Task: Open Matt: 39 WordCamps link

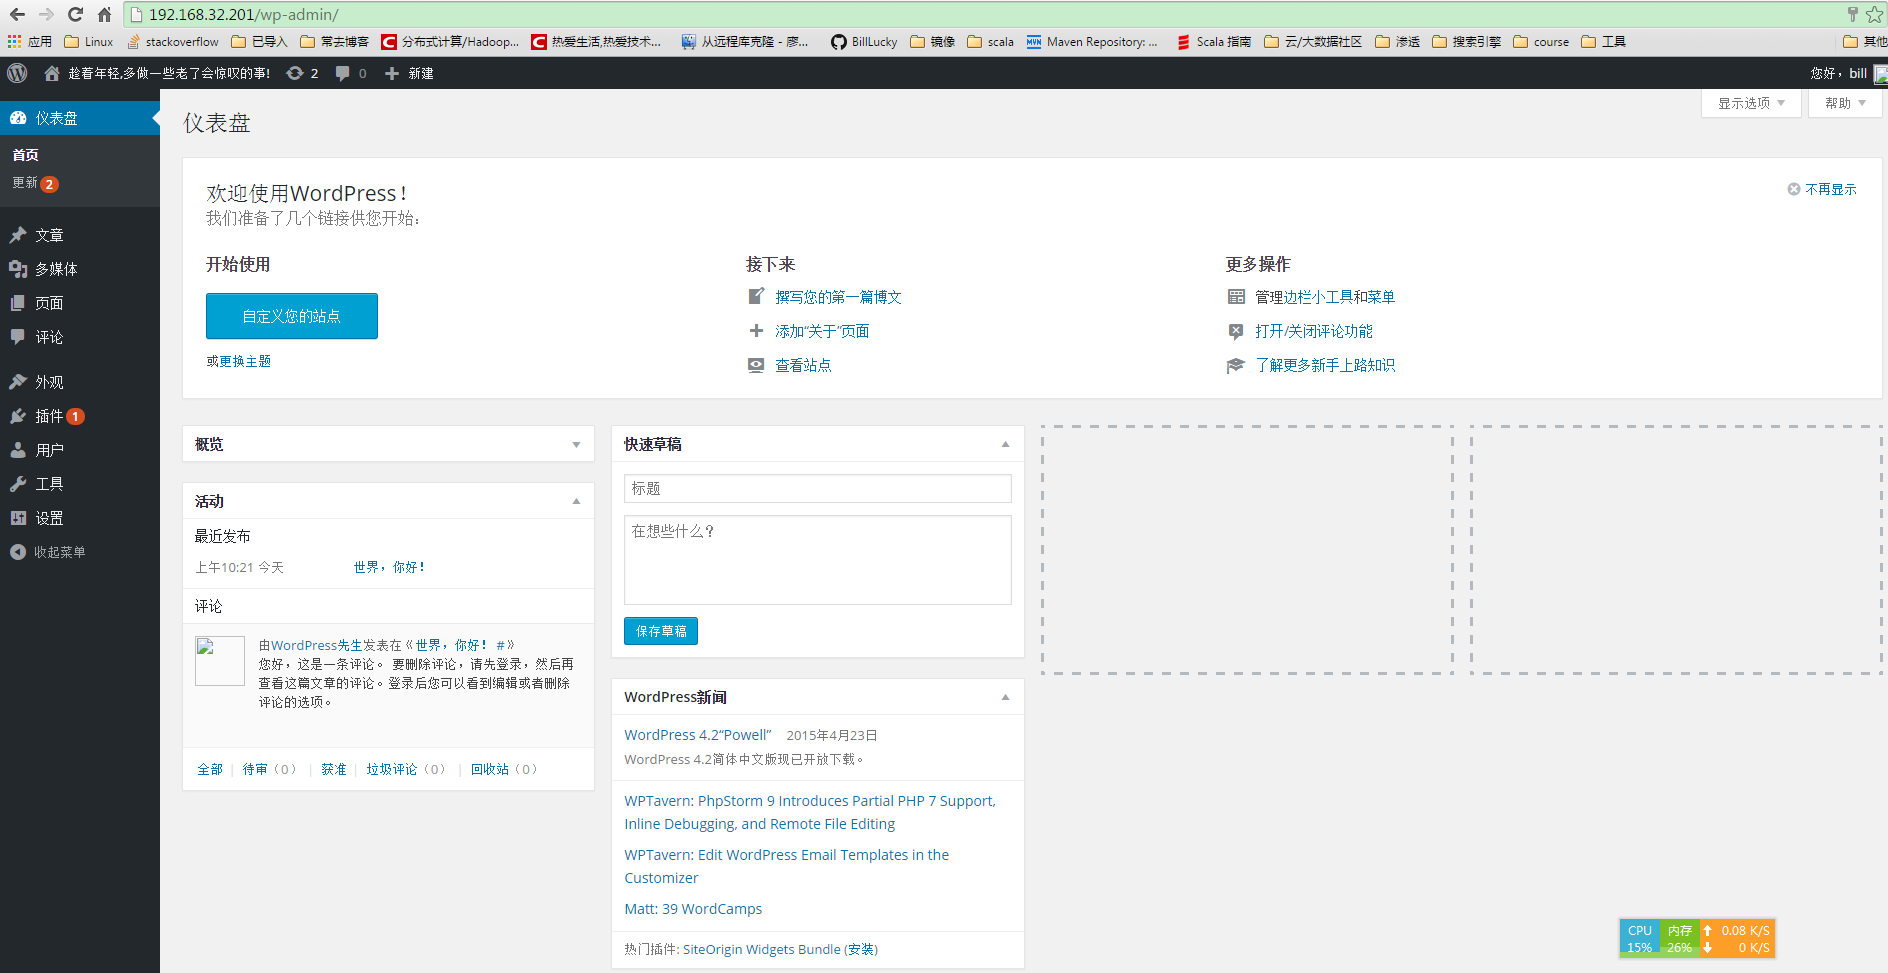Action: [693, 909]
